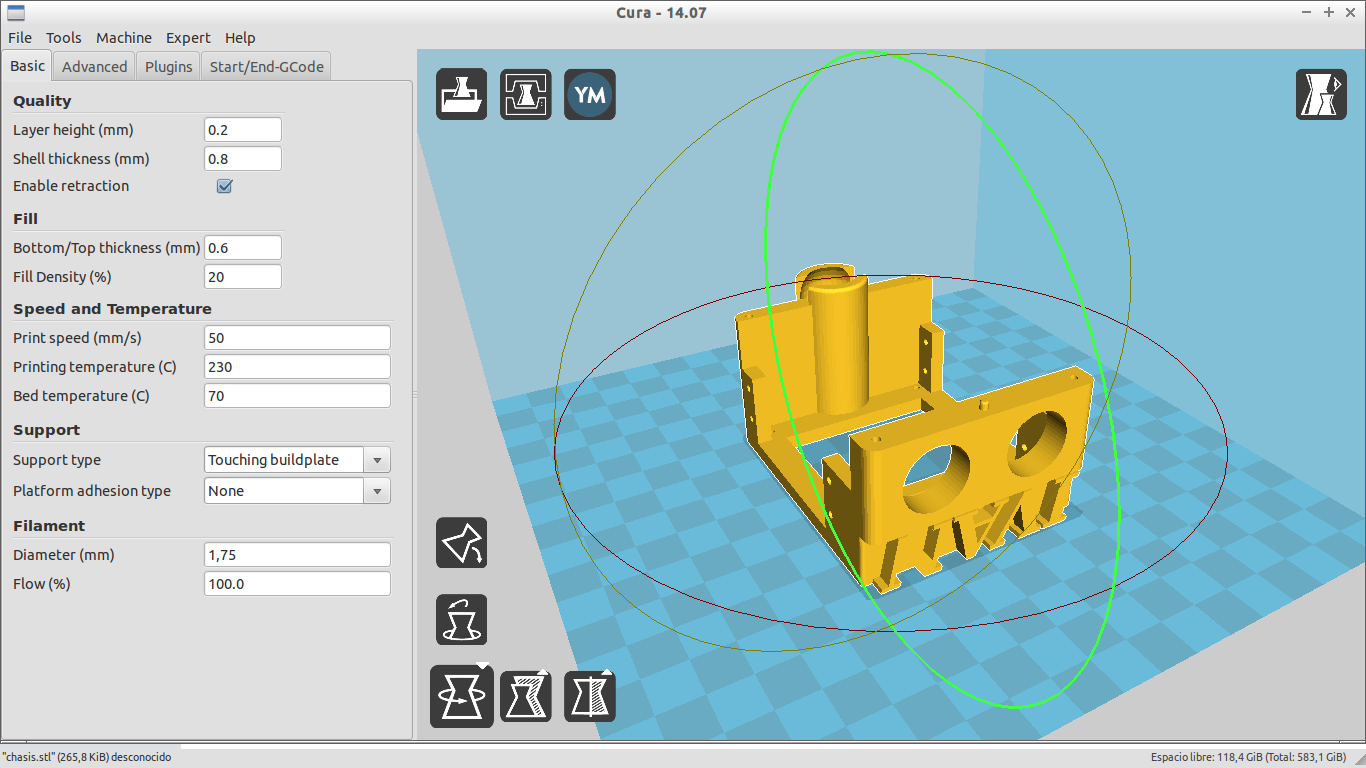Click the YM YouMagine share icon

590,95
